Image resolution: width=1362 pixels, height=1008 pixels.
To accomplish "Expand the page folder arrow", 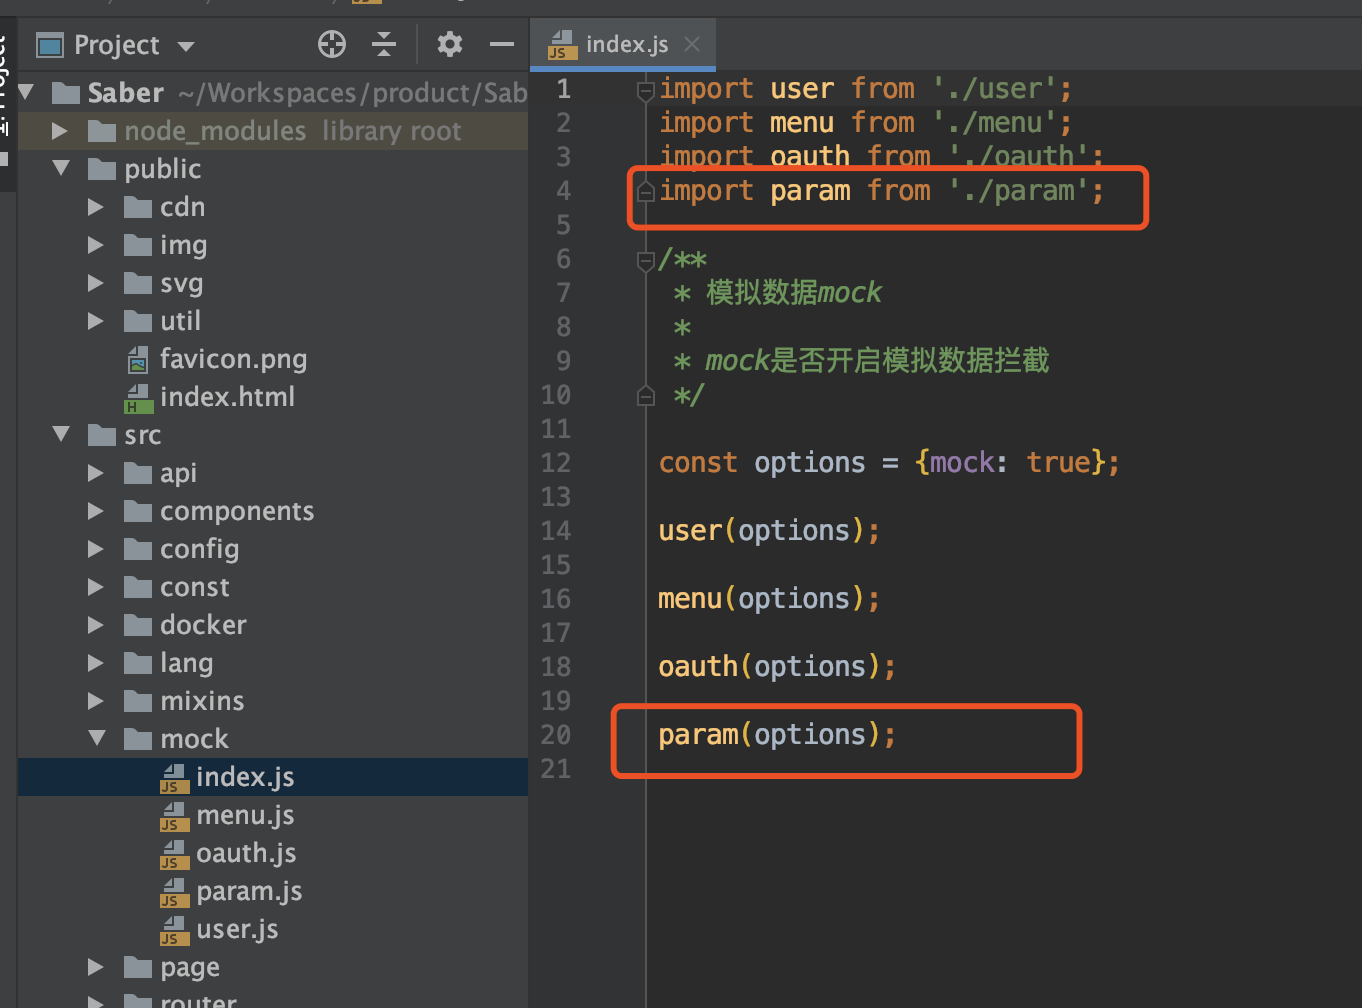I will click(96, 967).
